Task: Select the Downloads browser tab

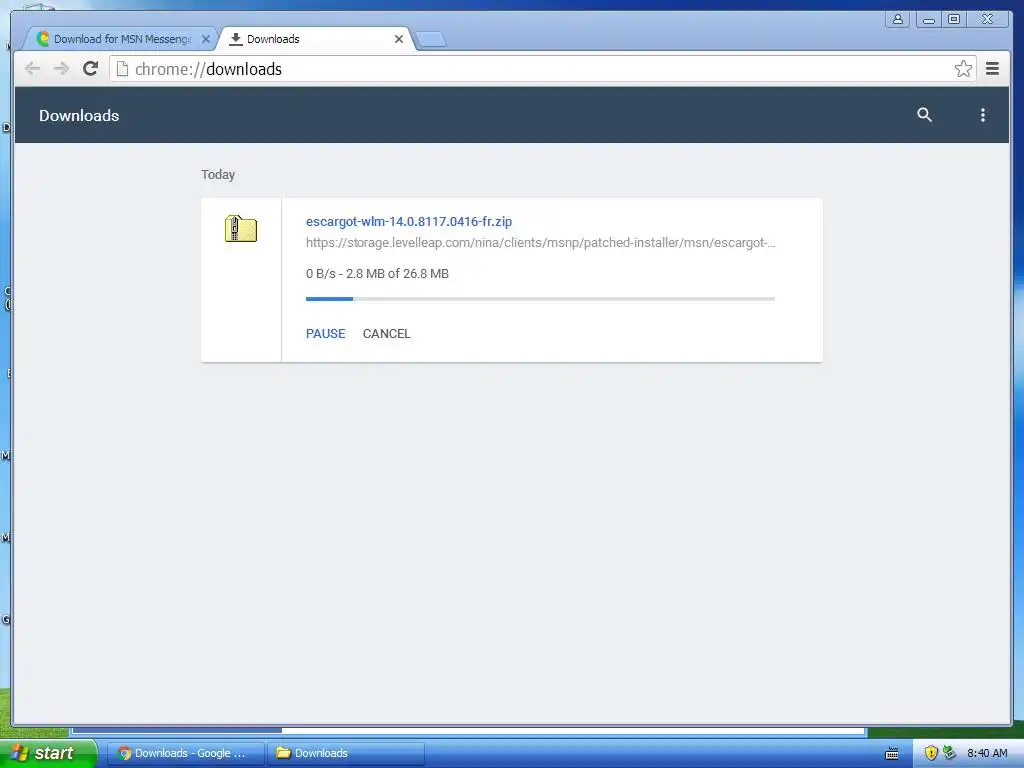Action: [315, 39]
